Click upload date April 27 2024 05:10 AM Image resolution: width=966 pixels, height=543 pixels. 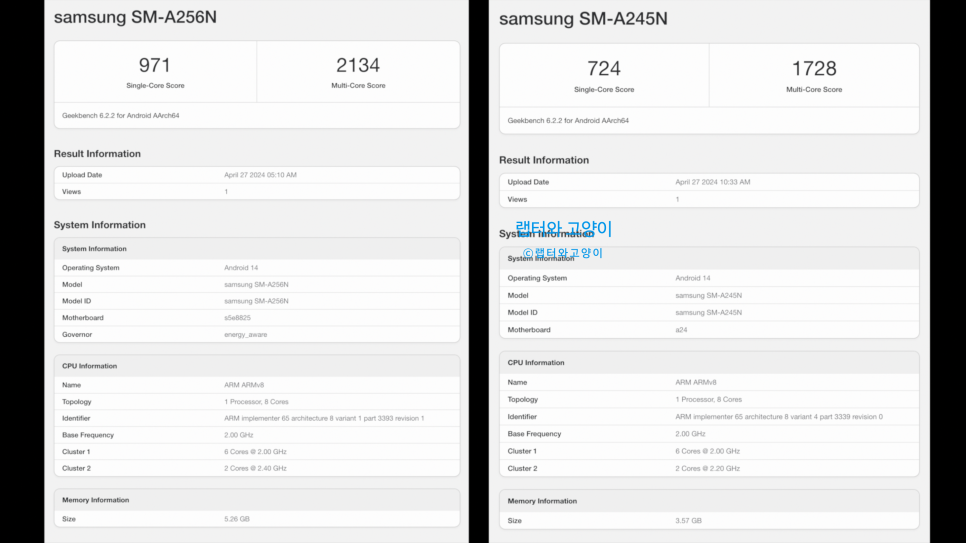tap(260, 175)
